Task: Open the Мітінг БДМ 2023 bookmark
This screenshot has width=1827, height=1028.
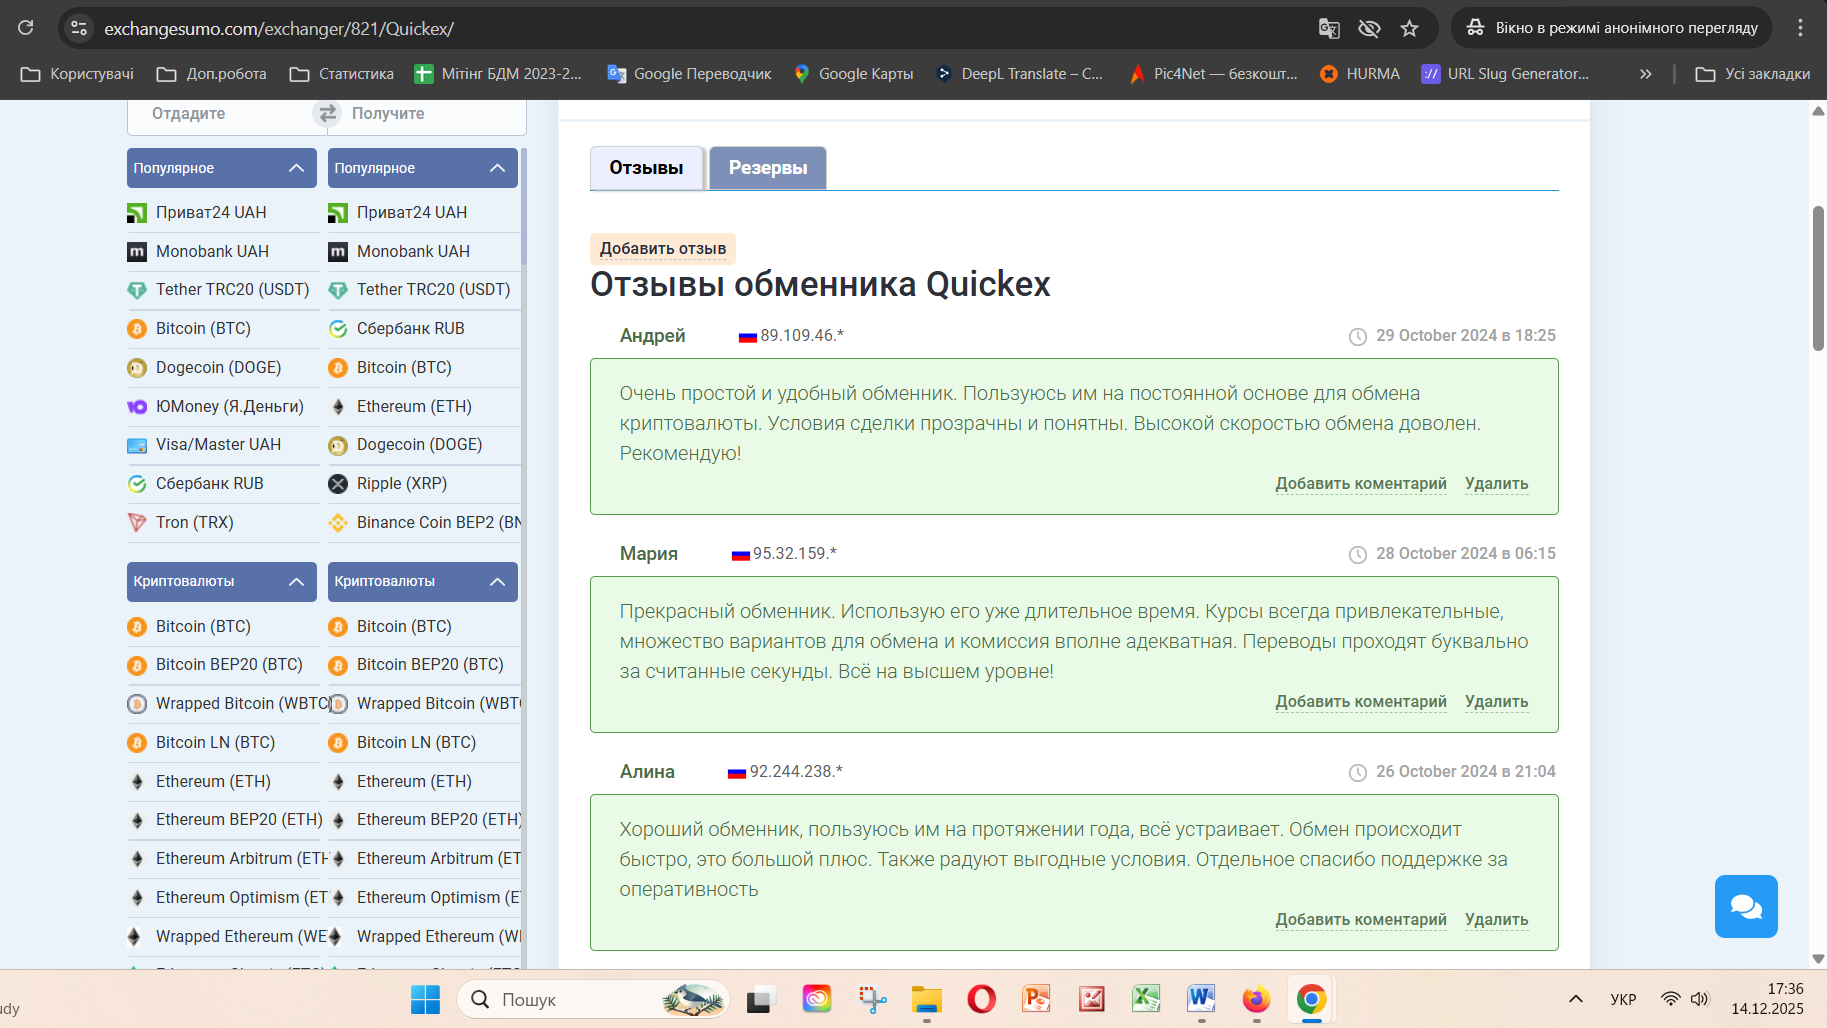Action: [498, 74]
